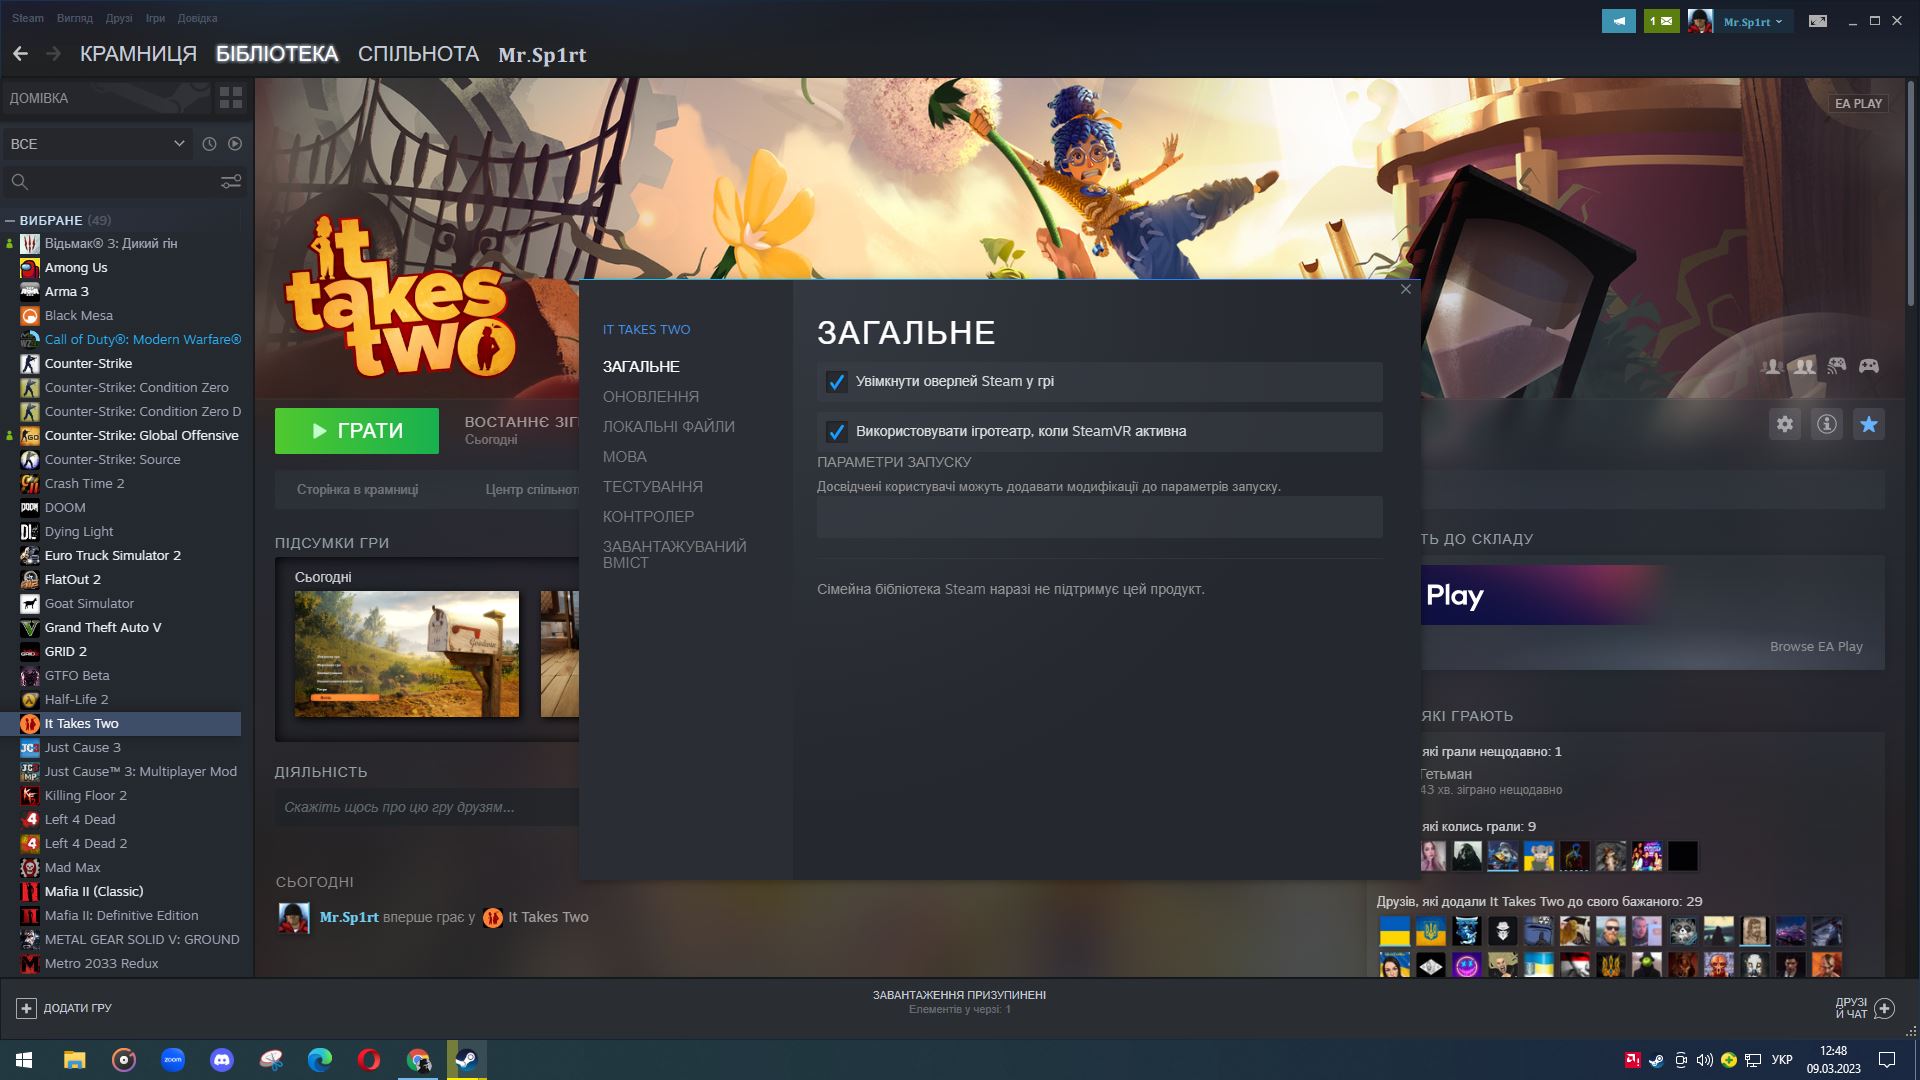The image size is (1920, 1080).
Task: Open Opera browser from the taskbar
Action: [369, 1059]
